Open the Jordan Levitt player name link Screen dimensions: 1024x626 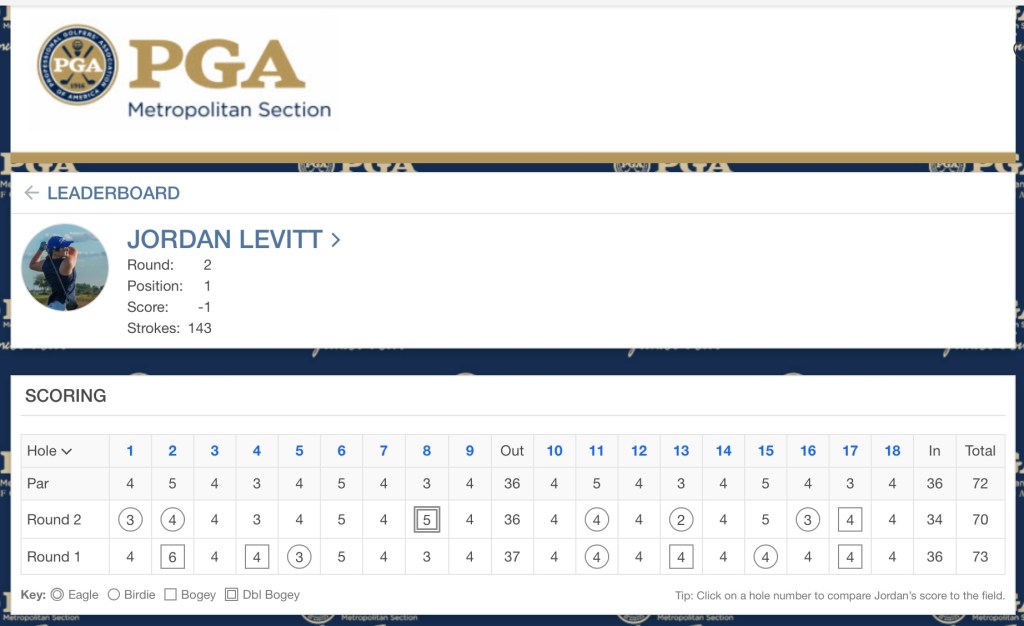(x=224, y=240)
